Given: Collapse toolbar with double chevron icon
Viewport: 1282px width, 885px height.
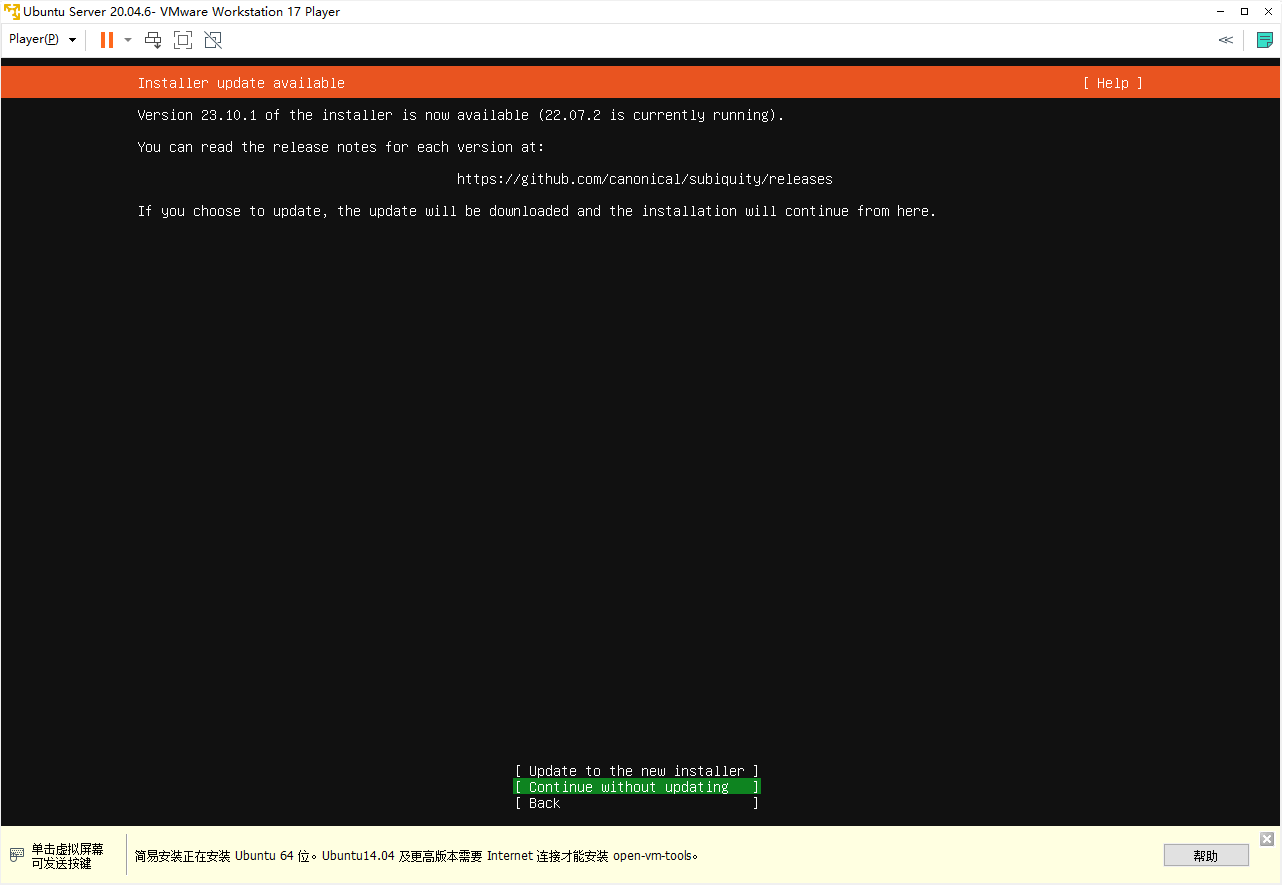Looking at the screenshot, I should pyautogui.click(x=1225, y=40).
